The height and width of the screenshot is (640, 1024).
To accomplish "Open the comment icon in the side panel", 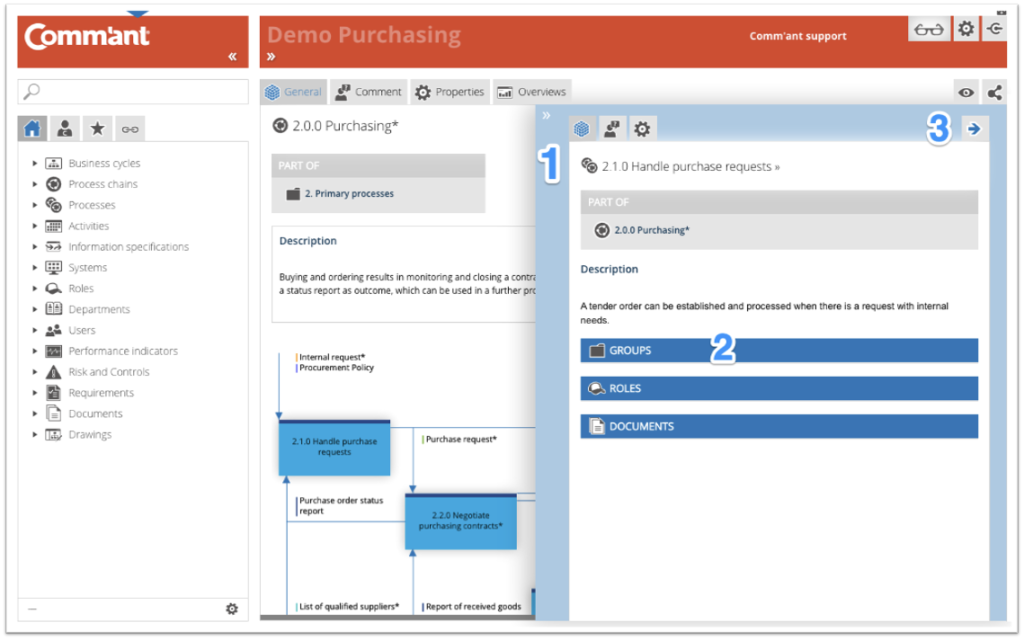I will click(x=611, y=128).
